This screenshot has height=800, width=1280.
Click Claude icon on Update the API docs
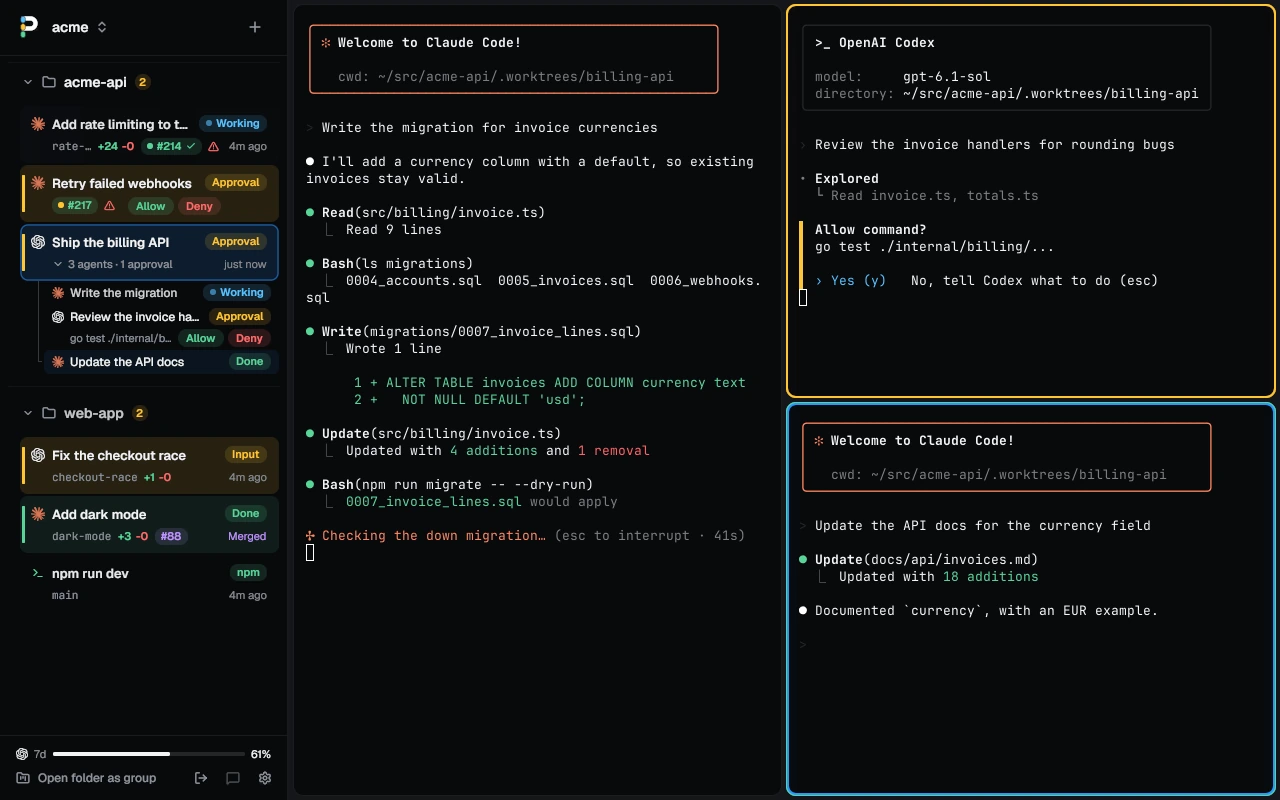(x=58, y=362)
